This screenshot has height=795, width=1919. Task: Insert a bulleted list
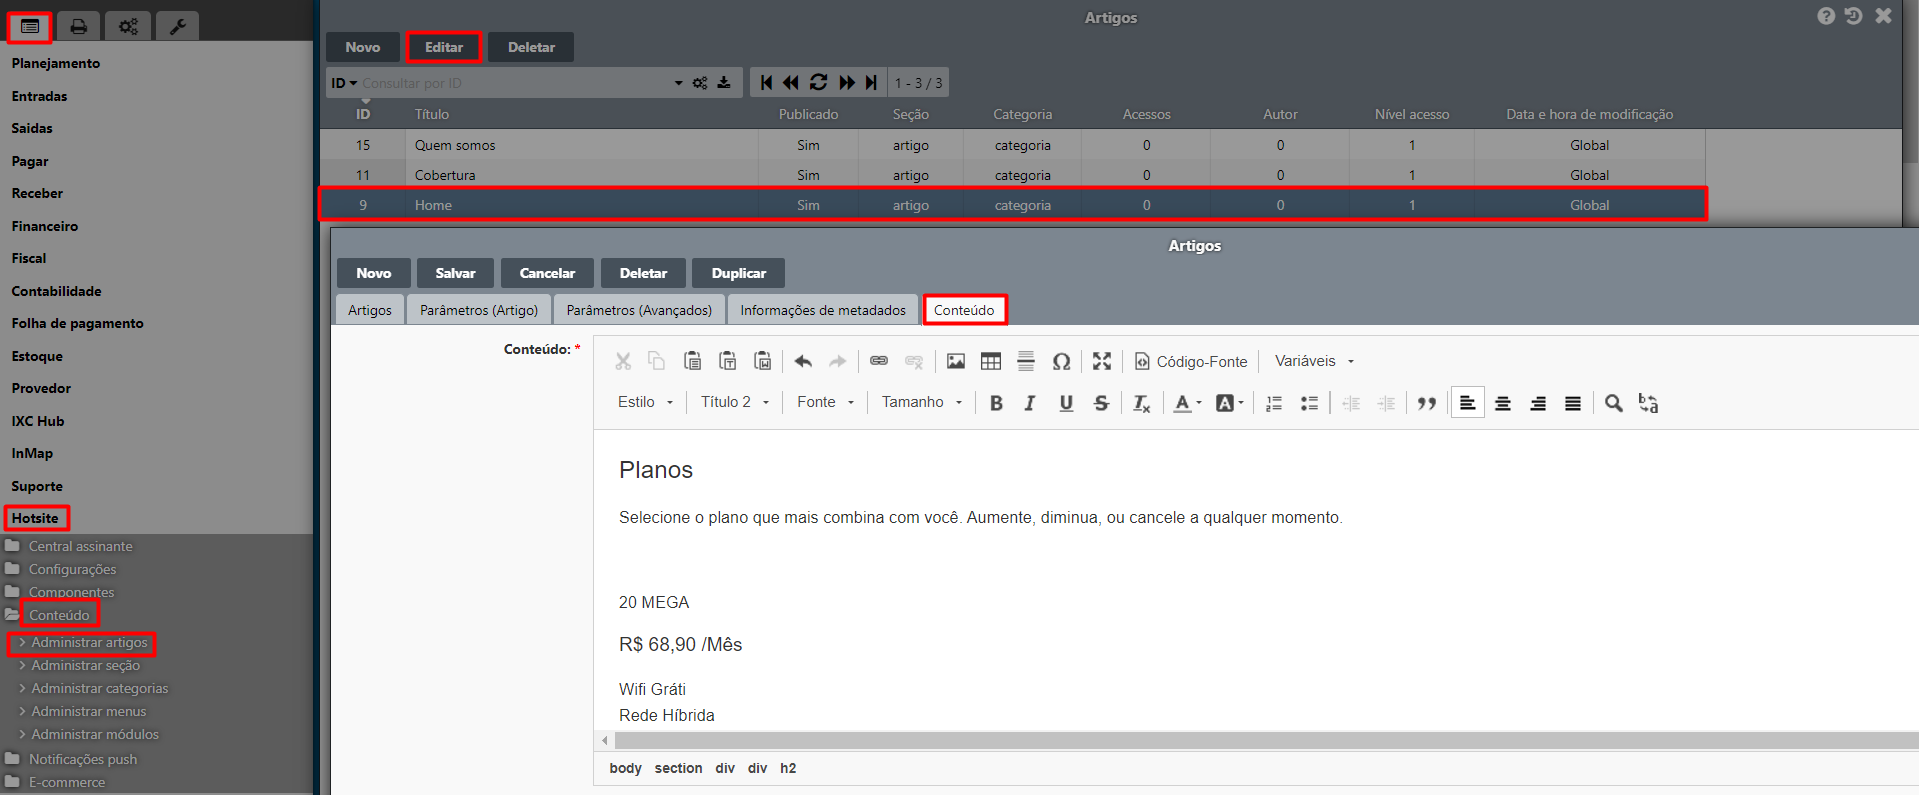1309,403
